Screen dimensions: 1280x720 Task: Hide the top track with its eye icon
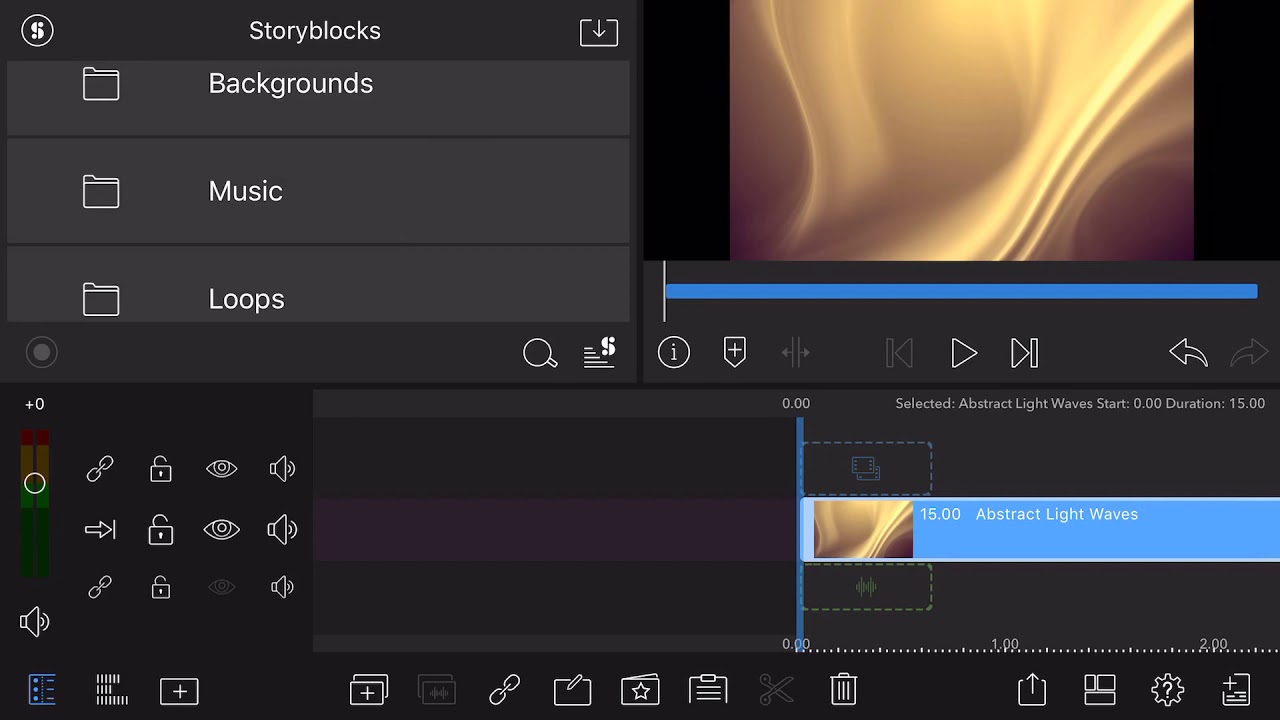[222, 469]
